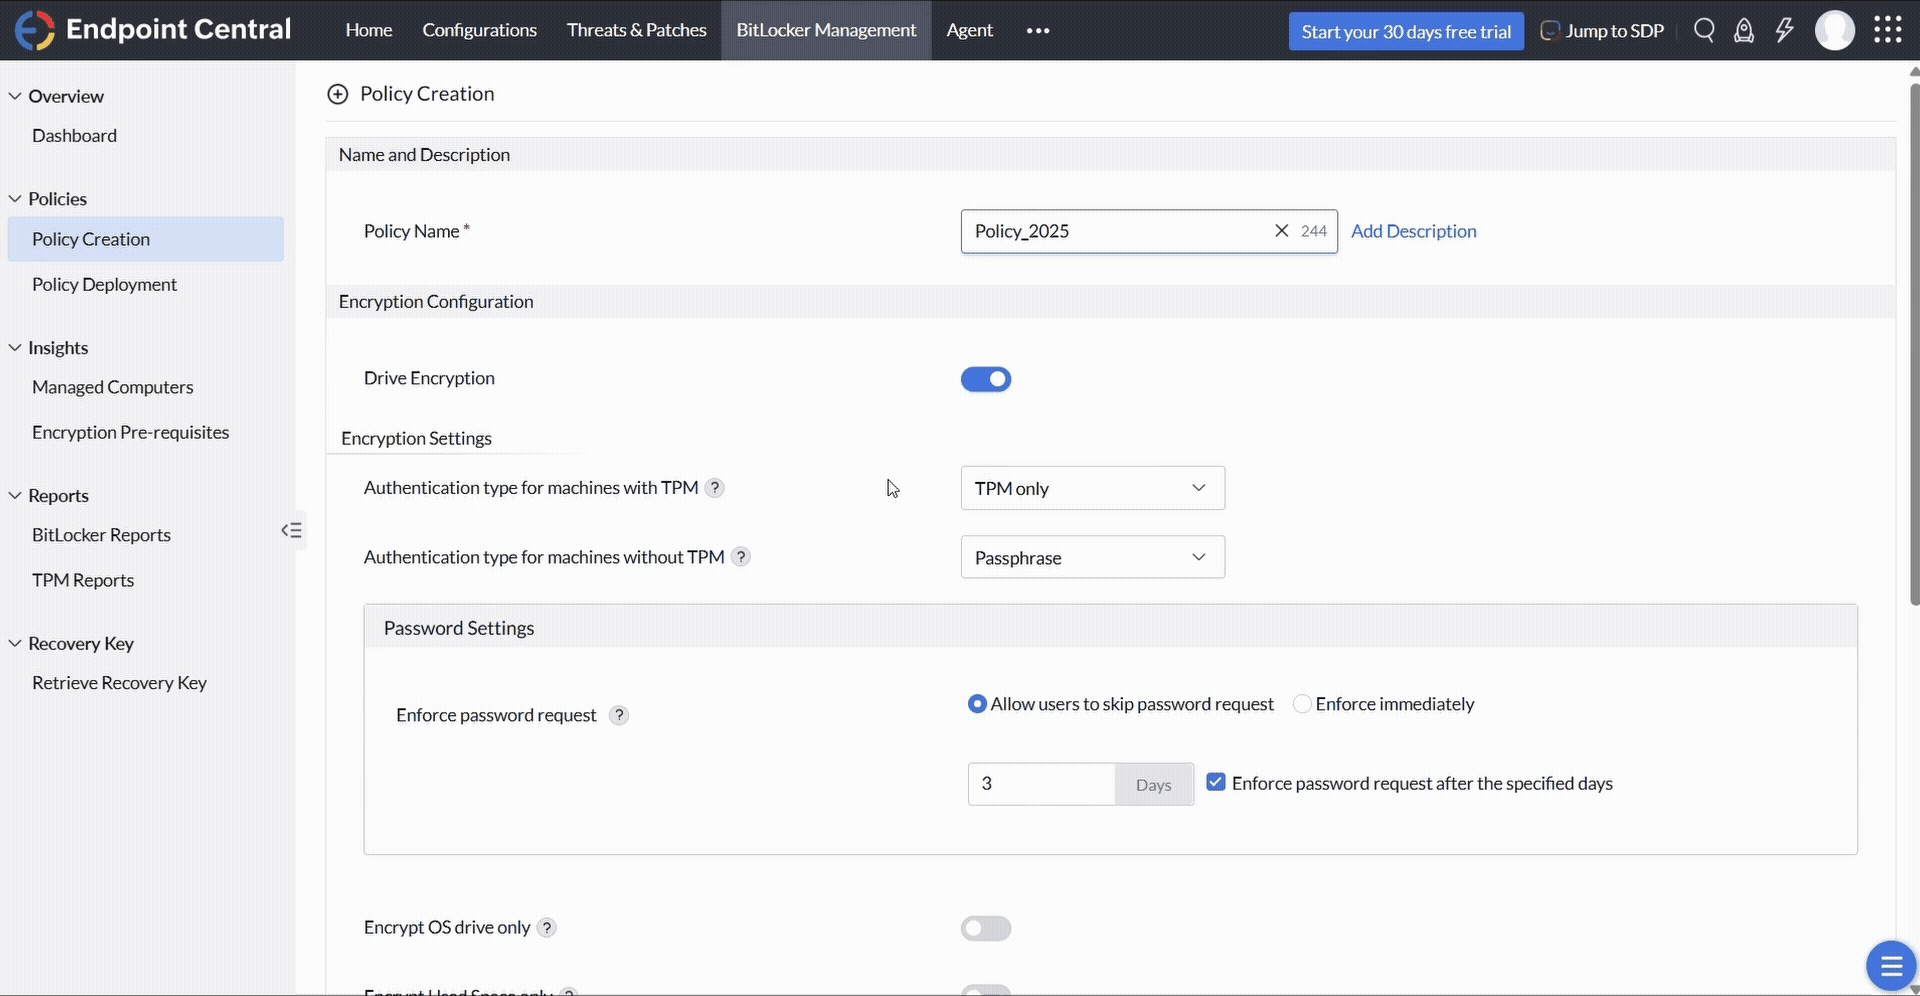Click the Password Settings header text
Screen dimensions: 1920x996
coord(459,628)
